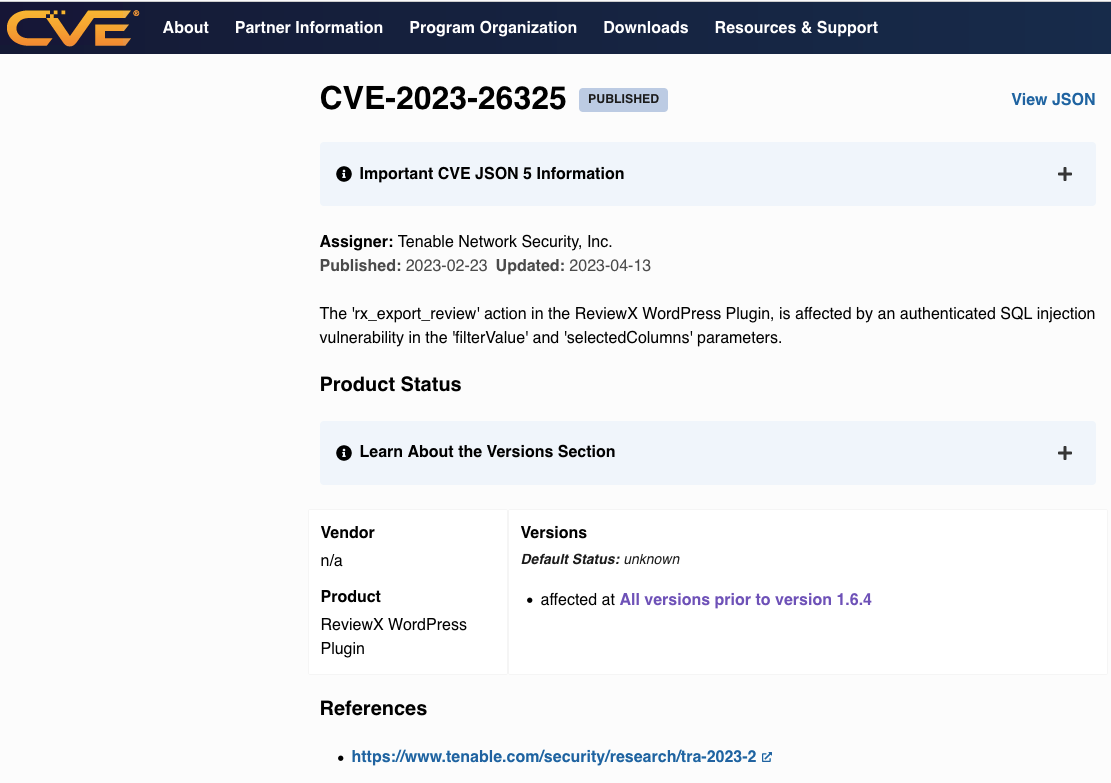The width and height of the screenshot is (1111, 783).
Task: Expand Important CVE JSON 5 Information with the plus
Action: tap(1064, 174)
